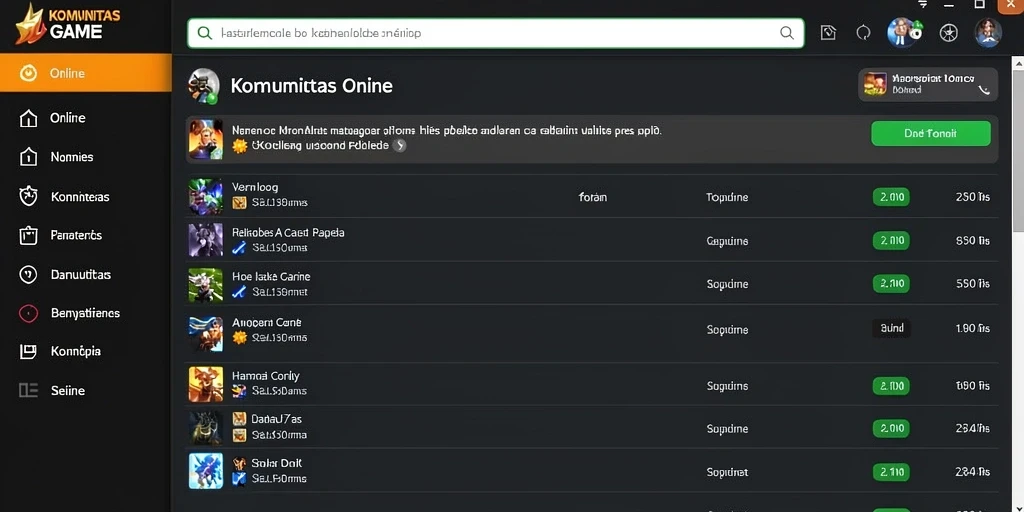Click the green magnifier icon in search
Screen dimensions: 1024x512
pyautogui.click(x=204, y=33)
